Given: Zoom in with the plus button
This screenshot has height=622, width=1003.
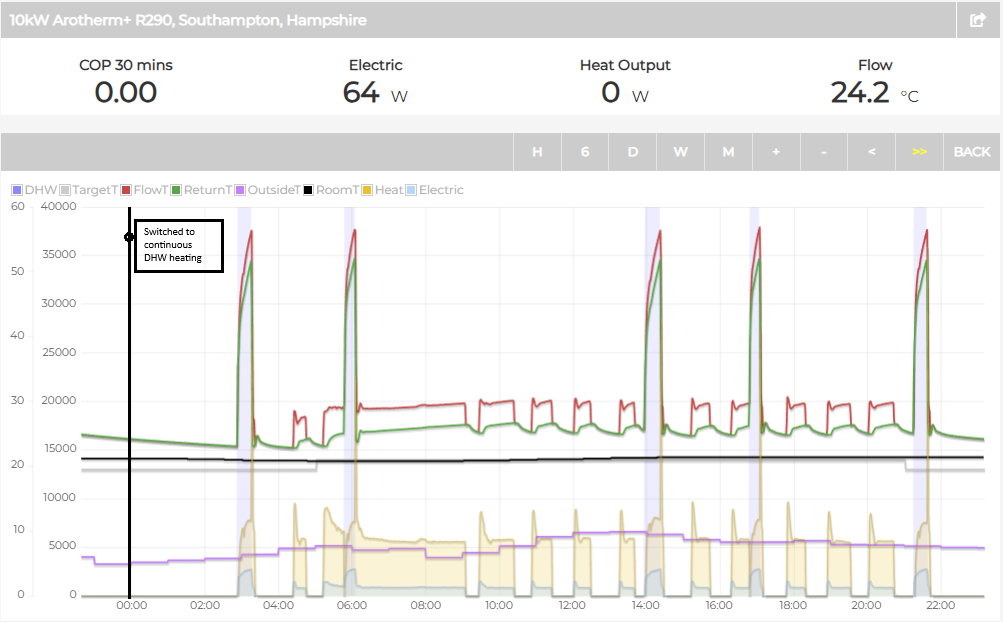Looking at the screenshot, I should point(776,152).
